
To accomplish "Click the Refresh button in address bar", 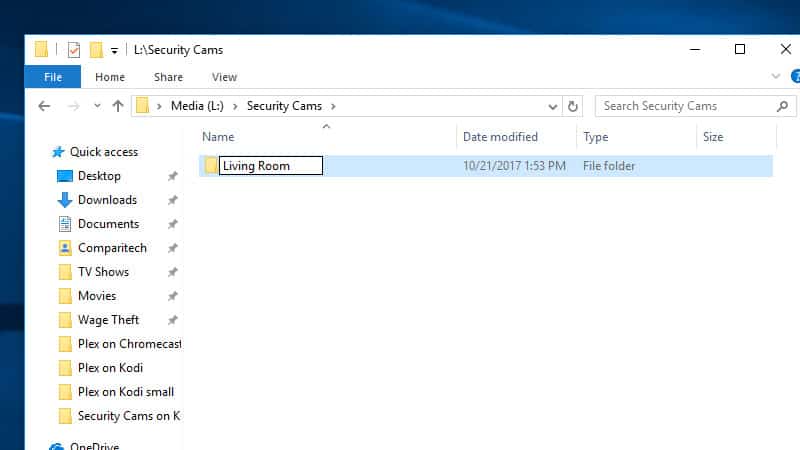I will click(x=572, y=106).
